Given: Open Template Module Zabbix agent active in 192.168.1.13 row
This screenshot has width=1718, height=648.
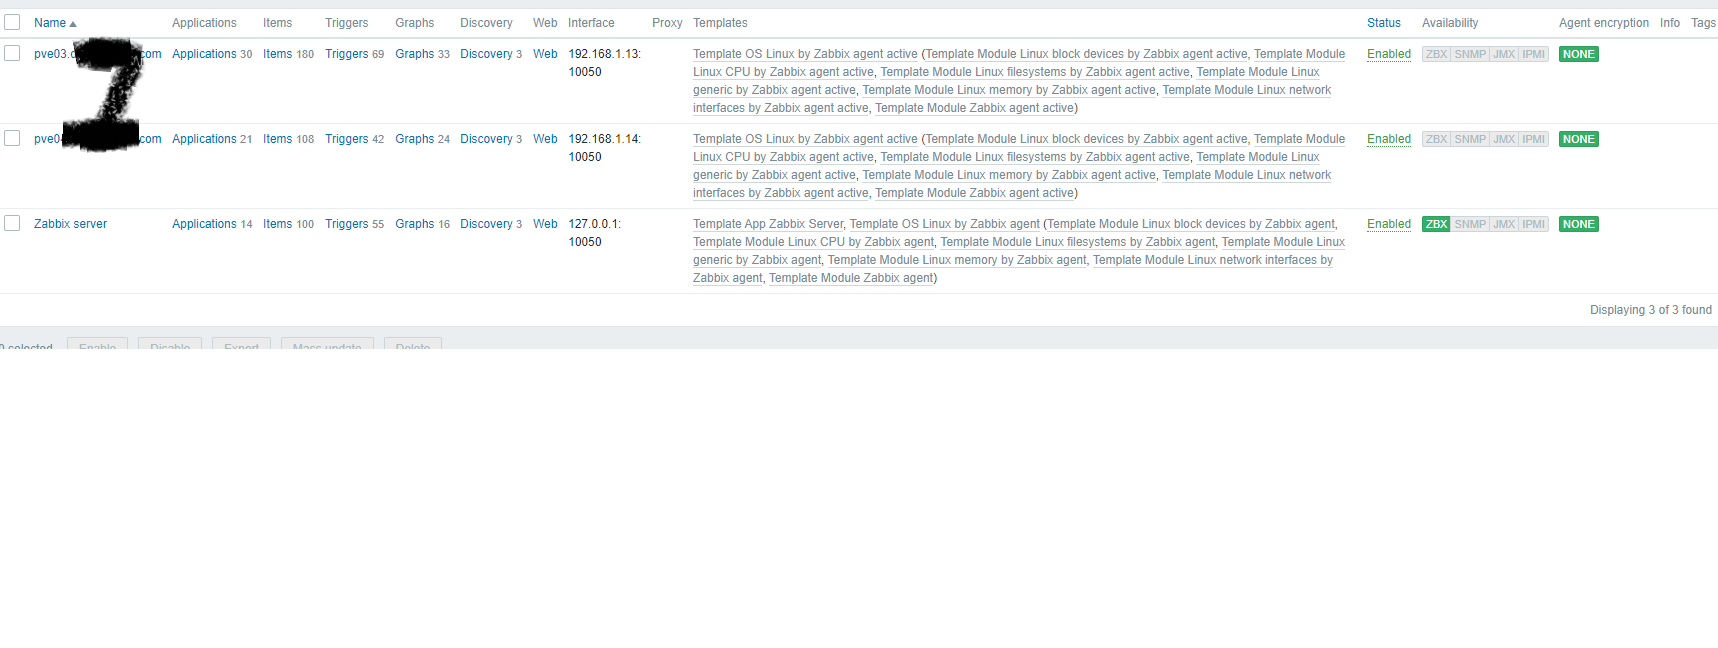Looking at the screenshot, I should [x=974, y=108].
